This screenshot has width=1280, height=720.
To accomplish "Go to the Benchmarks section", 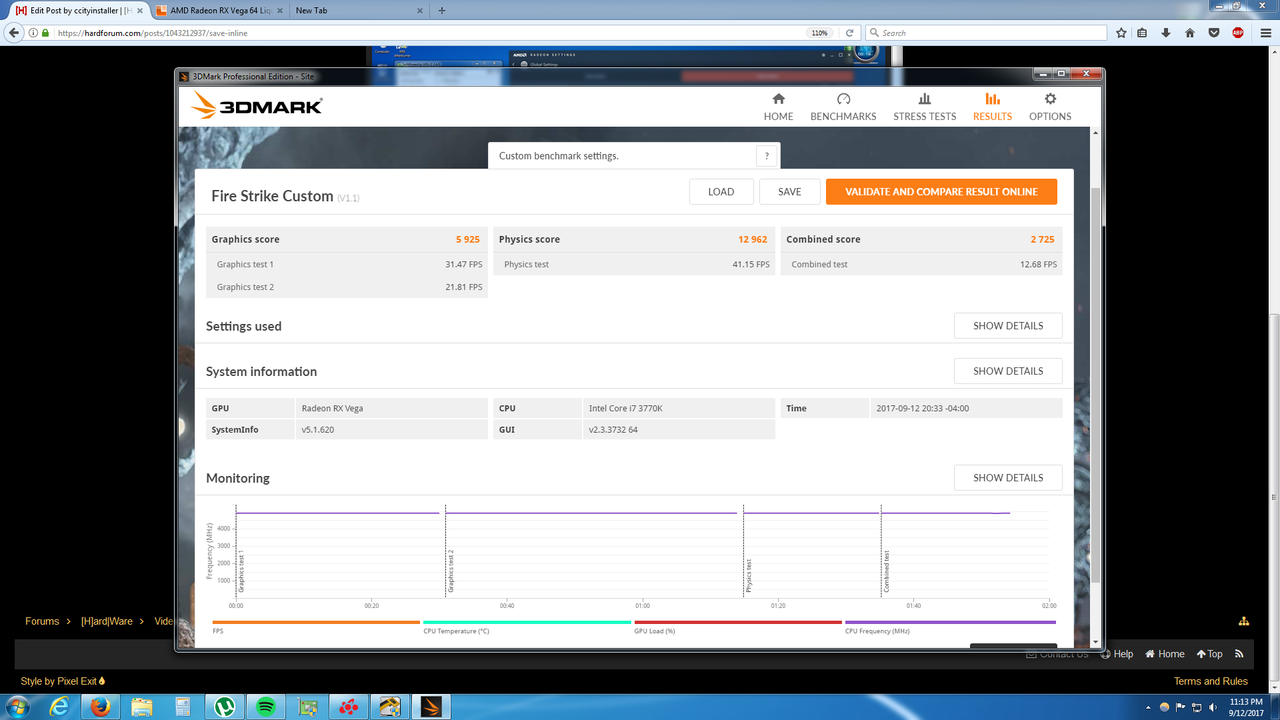I will (843, 107).
